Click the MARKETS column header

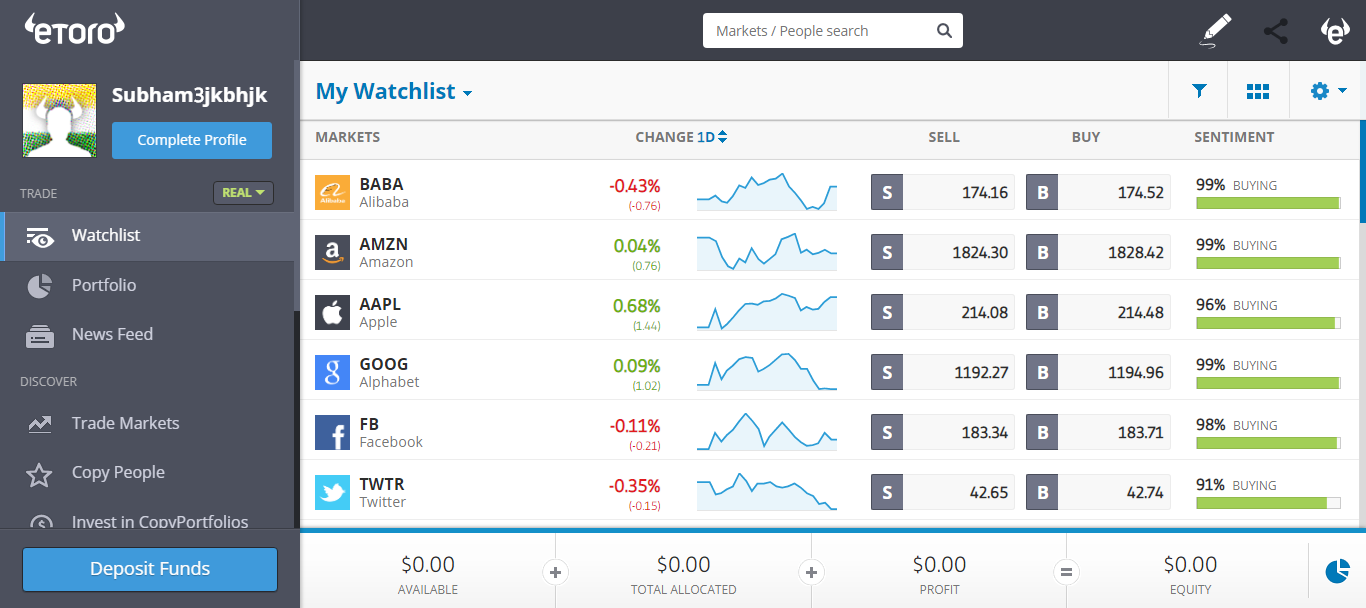(x=348, y=137)
